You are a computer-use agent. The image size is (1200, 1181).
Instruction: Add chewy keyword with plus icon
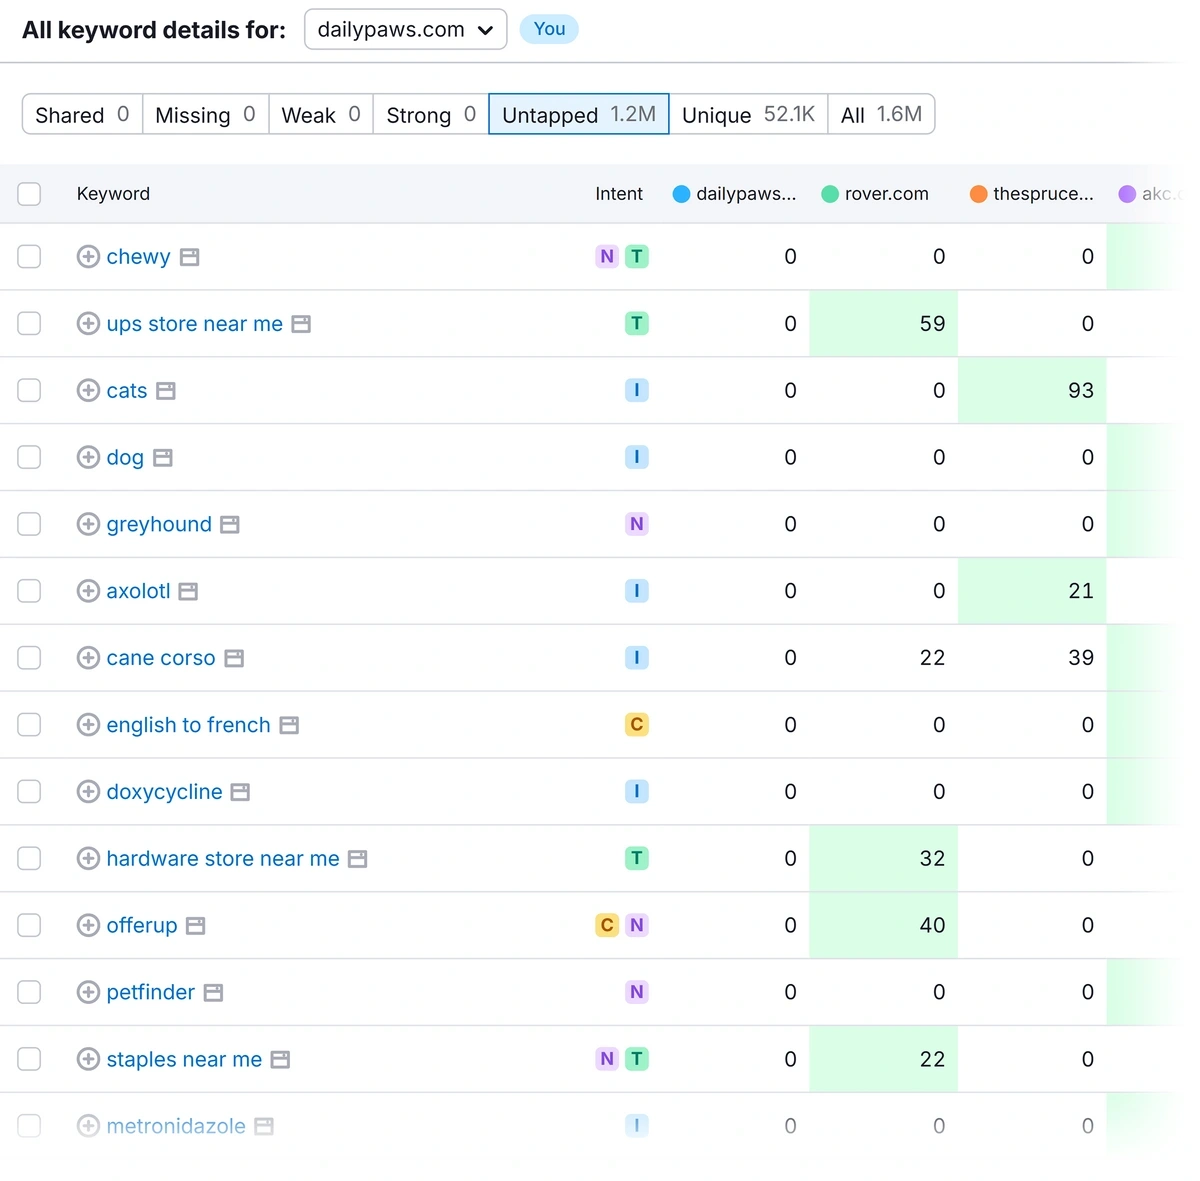(x=88, y=257)
